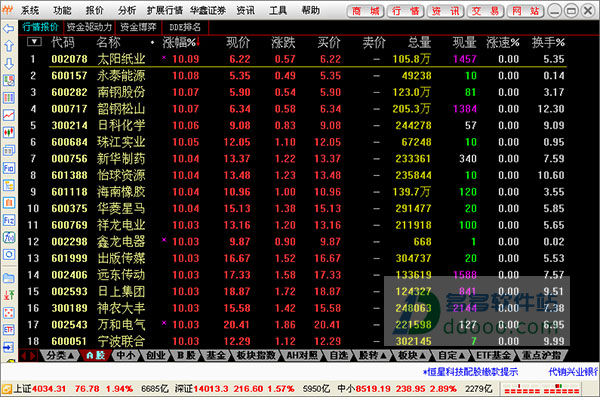This screenshot has width=600, height=397.
Task: Sort by 涨幅% column header
Action: 180,42
